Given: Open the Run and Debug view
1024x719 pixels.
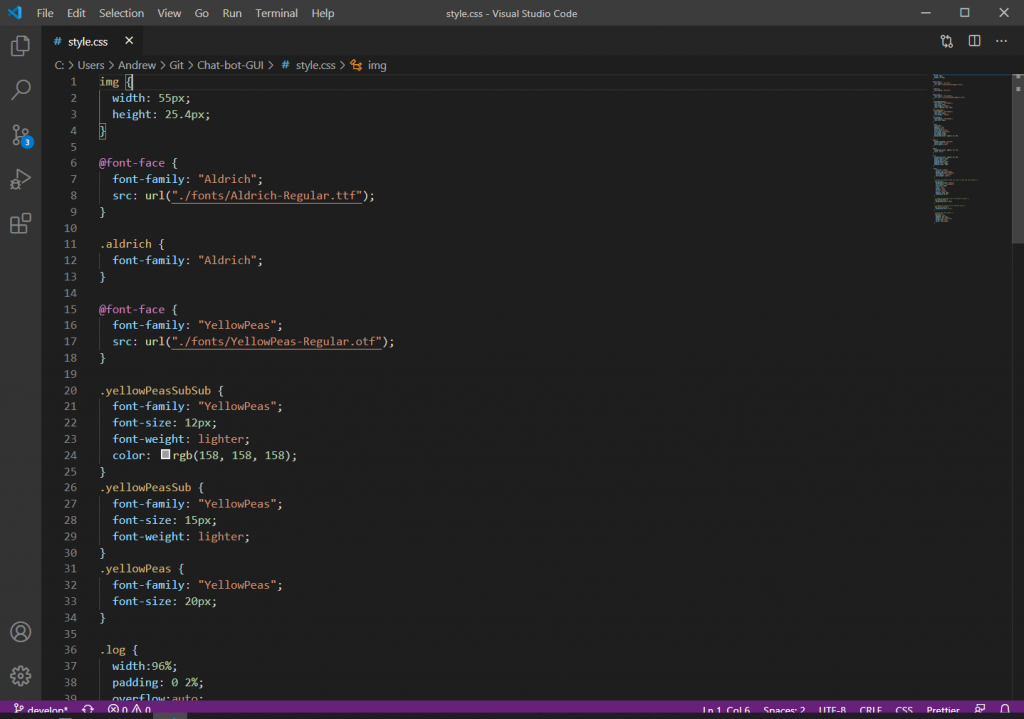Looking at the screenshot, I should 20,180.
